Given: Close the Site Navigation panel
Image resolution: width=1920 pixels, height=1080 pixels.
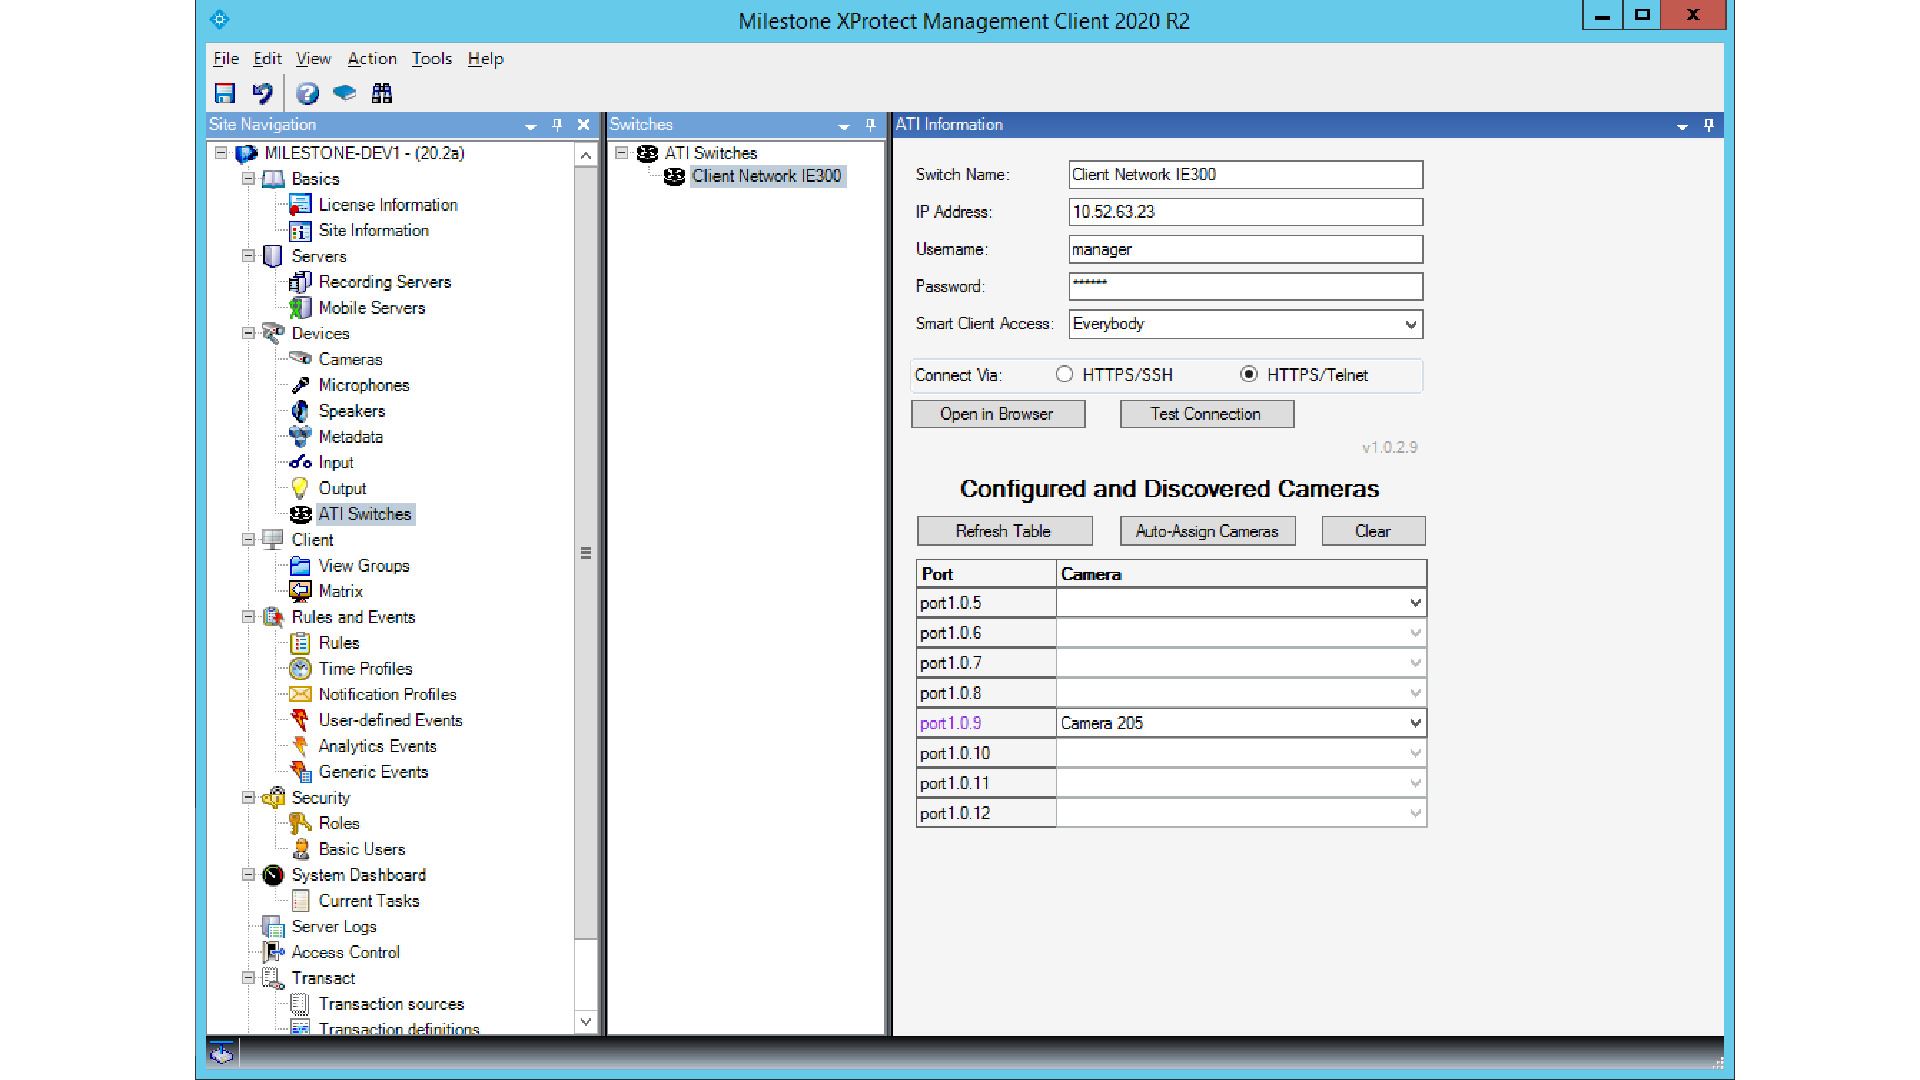Looking at the screenshot, I should [x=584, y=125].
